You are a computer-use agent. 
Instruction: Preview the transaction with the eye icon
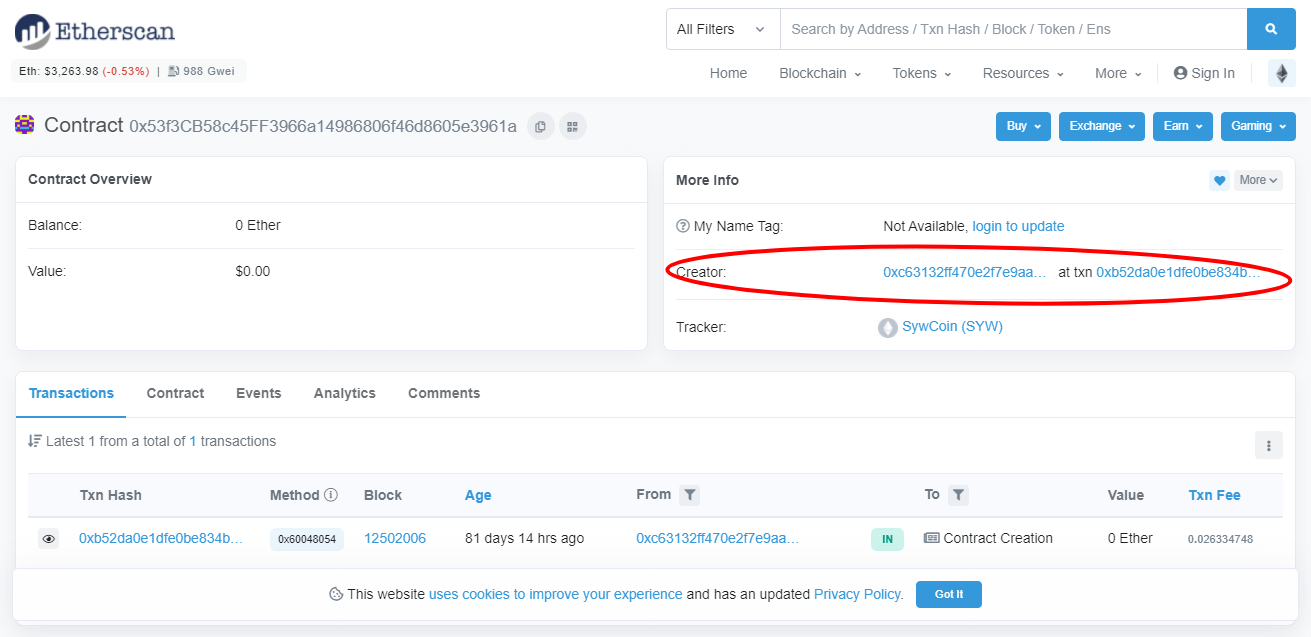tap(48, 539)
